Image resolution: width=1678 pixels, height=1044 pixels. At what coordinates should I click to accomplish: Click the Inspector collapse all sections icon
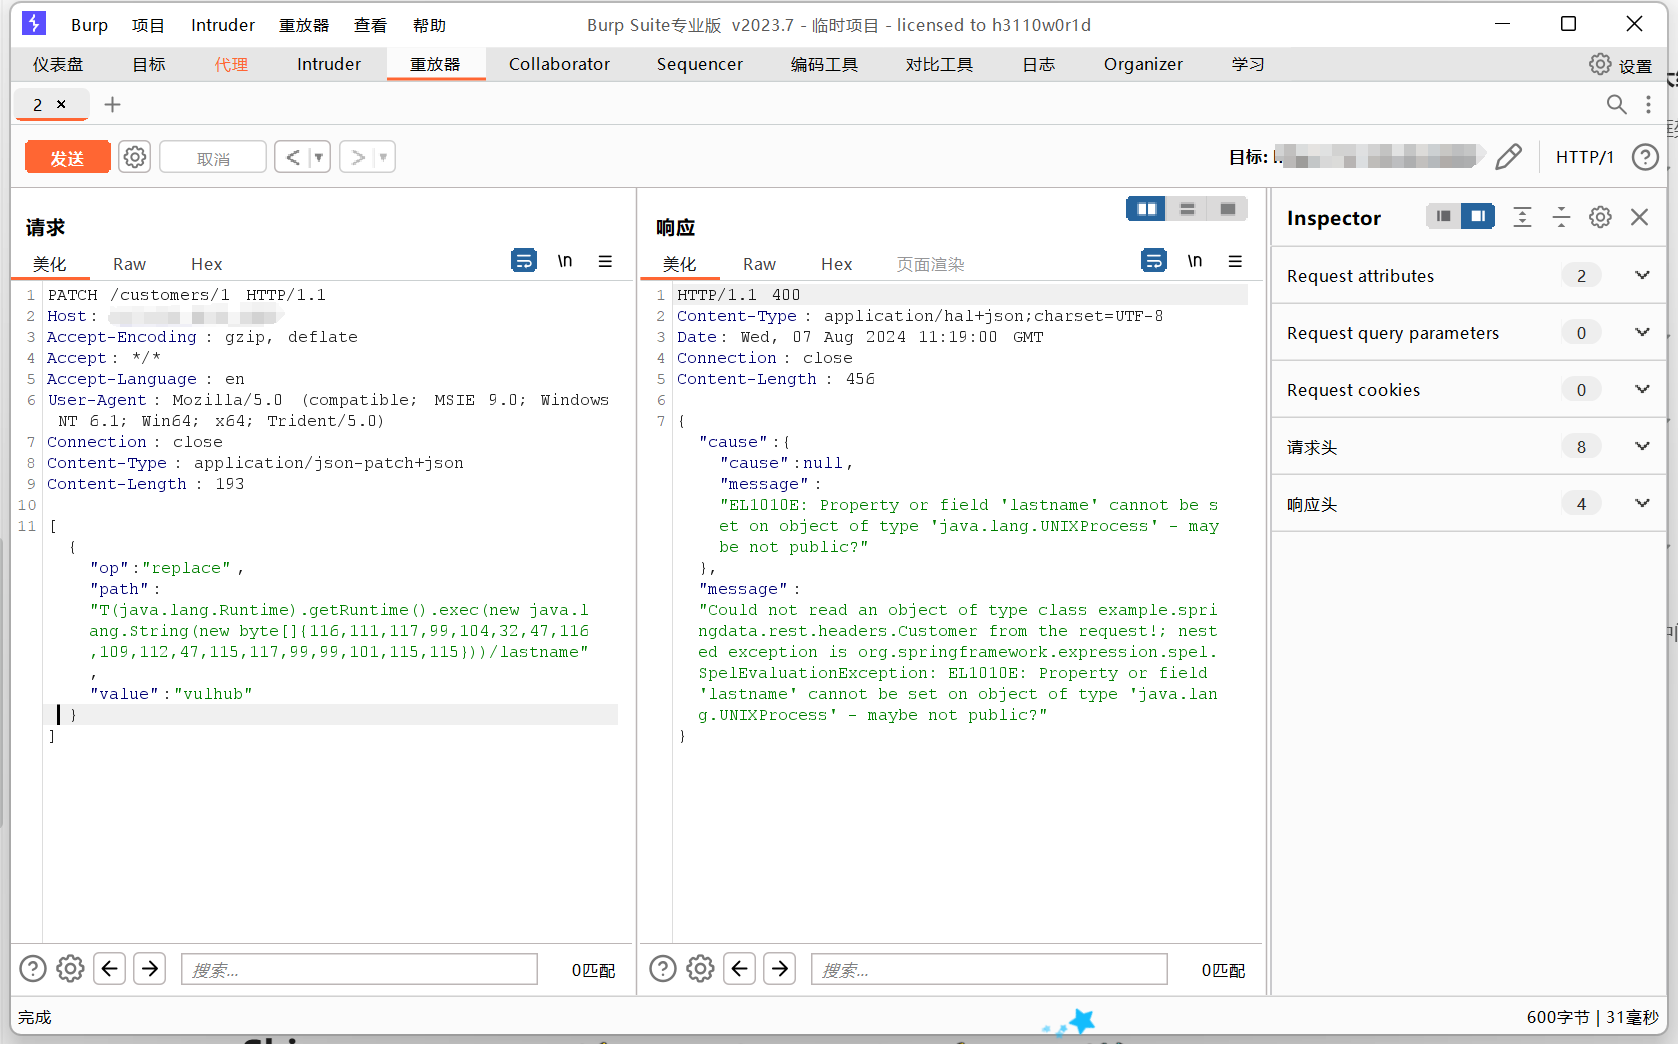(x=1561, y=217)
